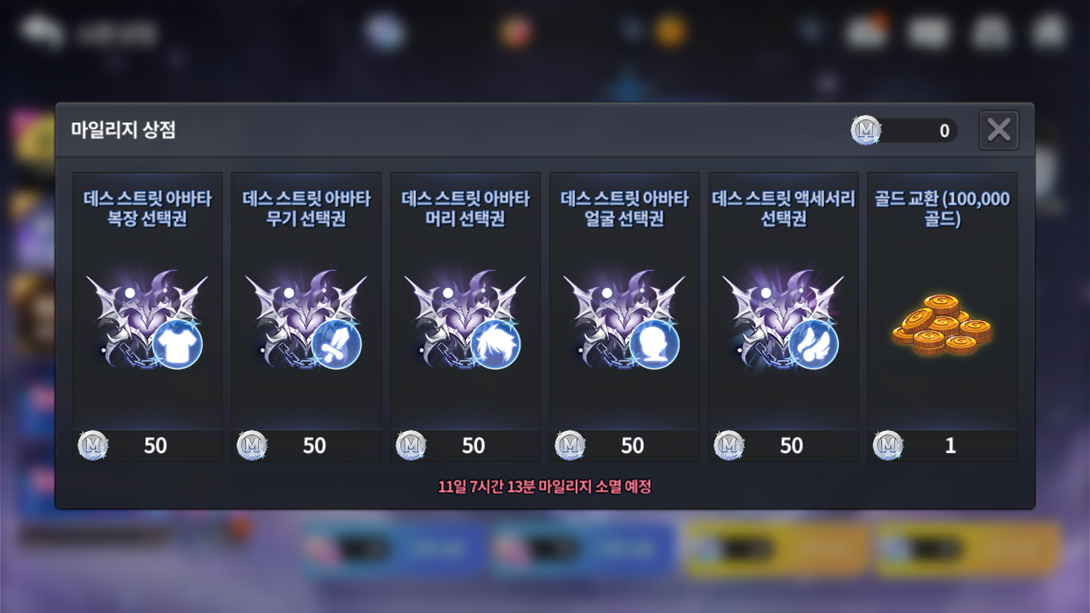Exchange 1 mileage for 100,000 gold
Screen dimensions: 1090x613
(x=943, y=445)
